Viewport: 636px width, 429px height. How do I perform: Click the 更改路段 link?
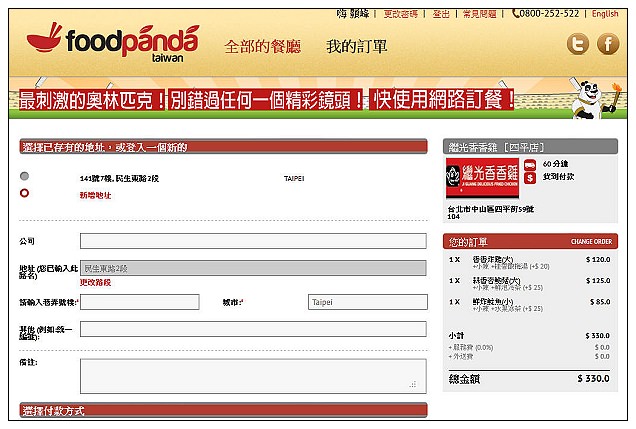pos(95,282)
